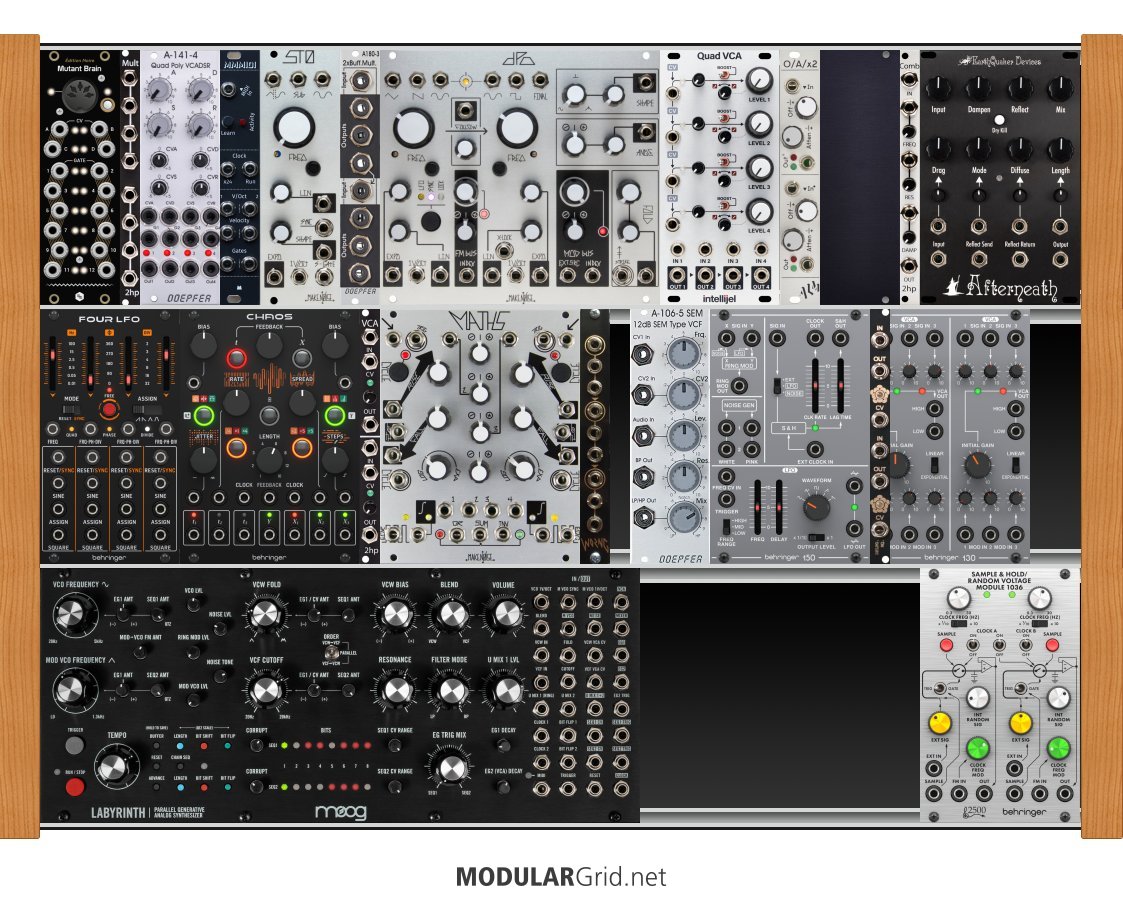Click the Length knob on Afterneath

[x=1060, y=150]
